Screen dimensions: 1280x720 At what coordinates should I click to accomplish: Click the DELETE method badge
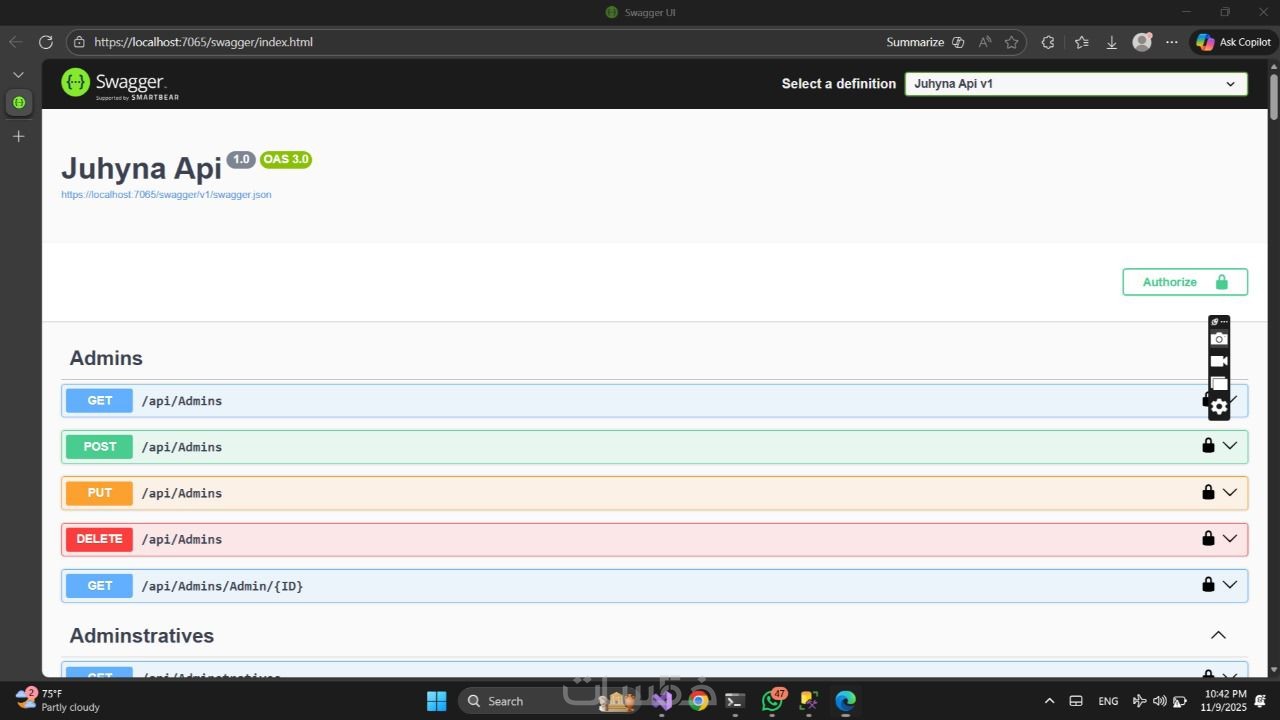point(99,539)
